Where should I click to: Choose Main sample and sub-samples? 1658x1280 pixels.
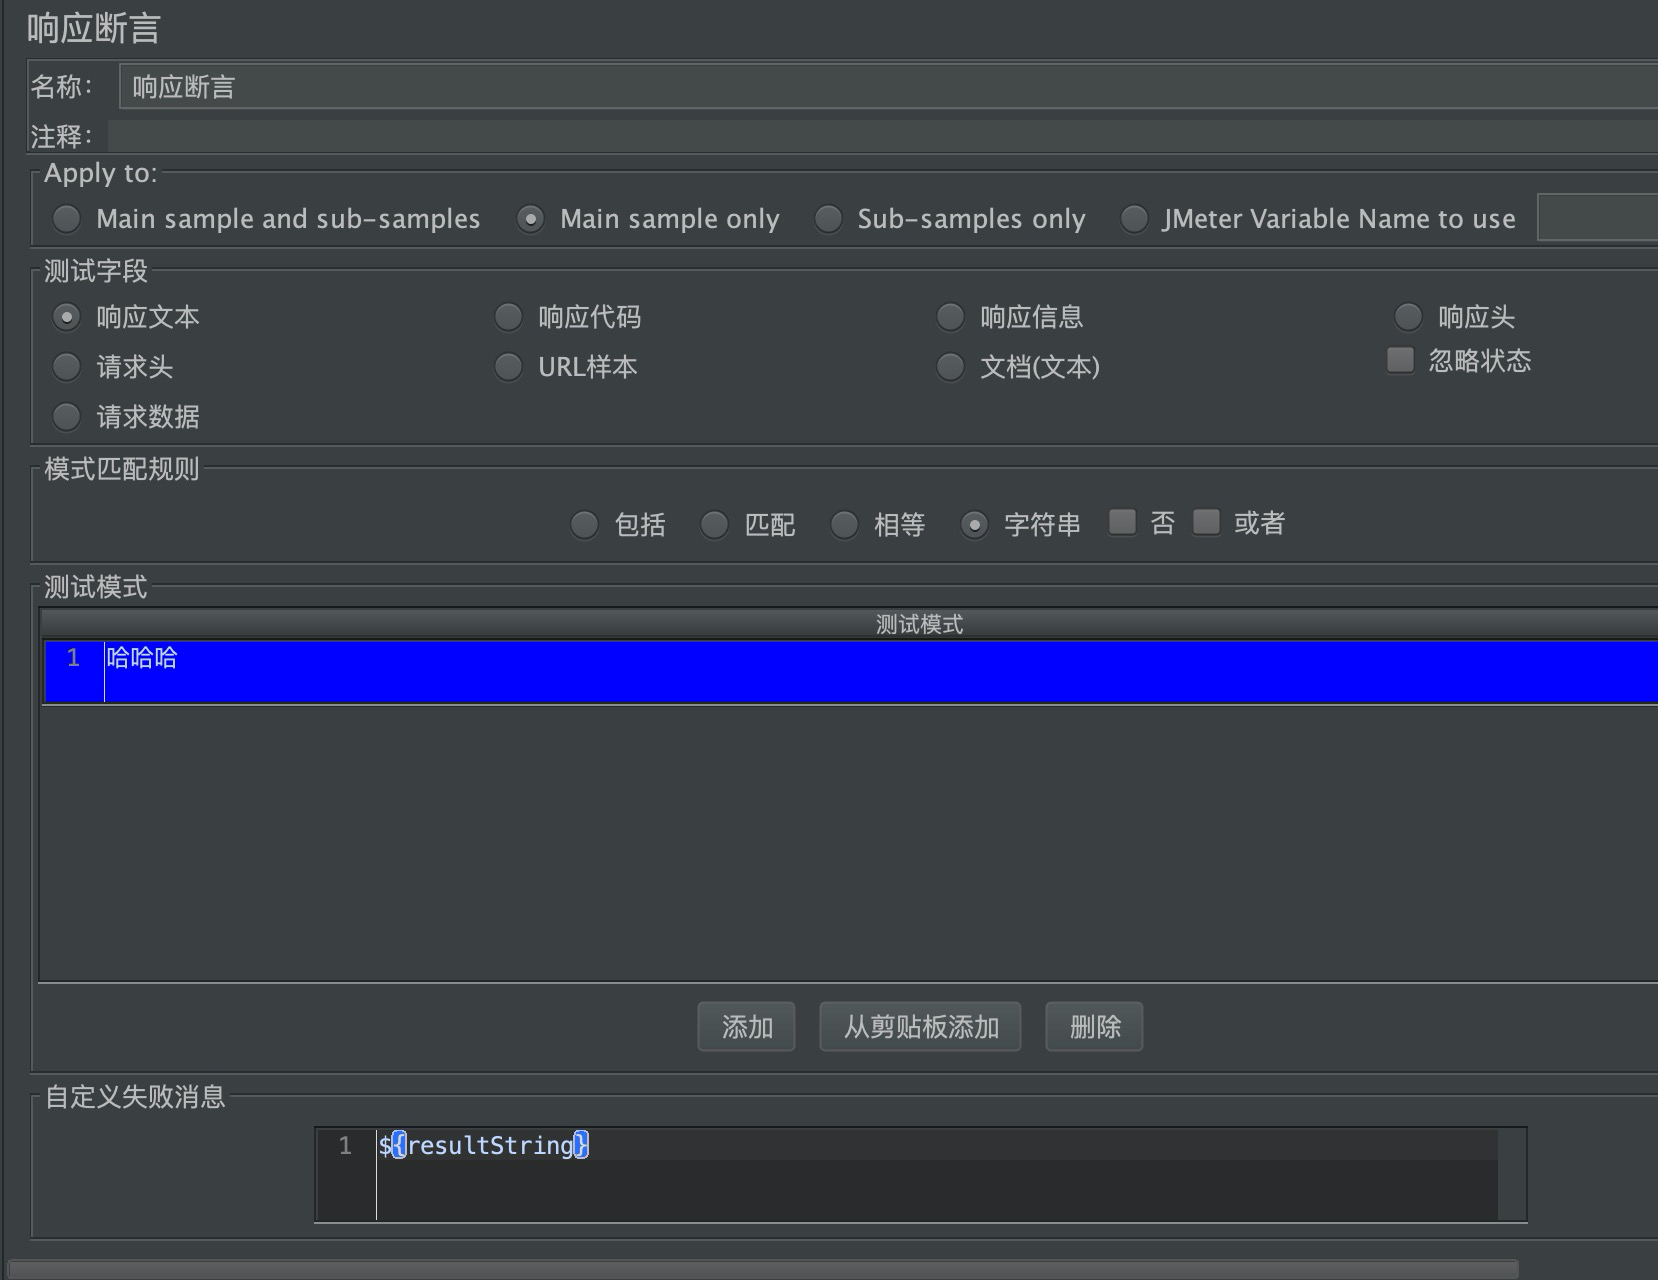point(66,219)
